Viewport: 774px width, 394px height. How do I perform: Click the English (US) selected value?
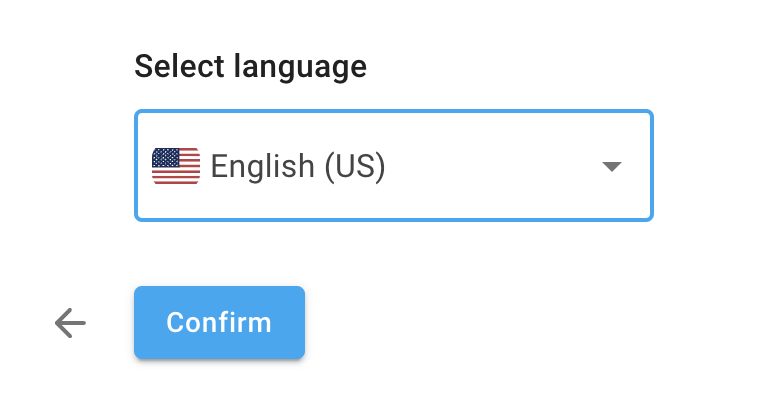point(298,166)
